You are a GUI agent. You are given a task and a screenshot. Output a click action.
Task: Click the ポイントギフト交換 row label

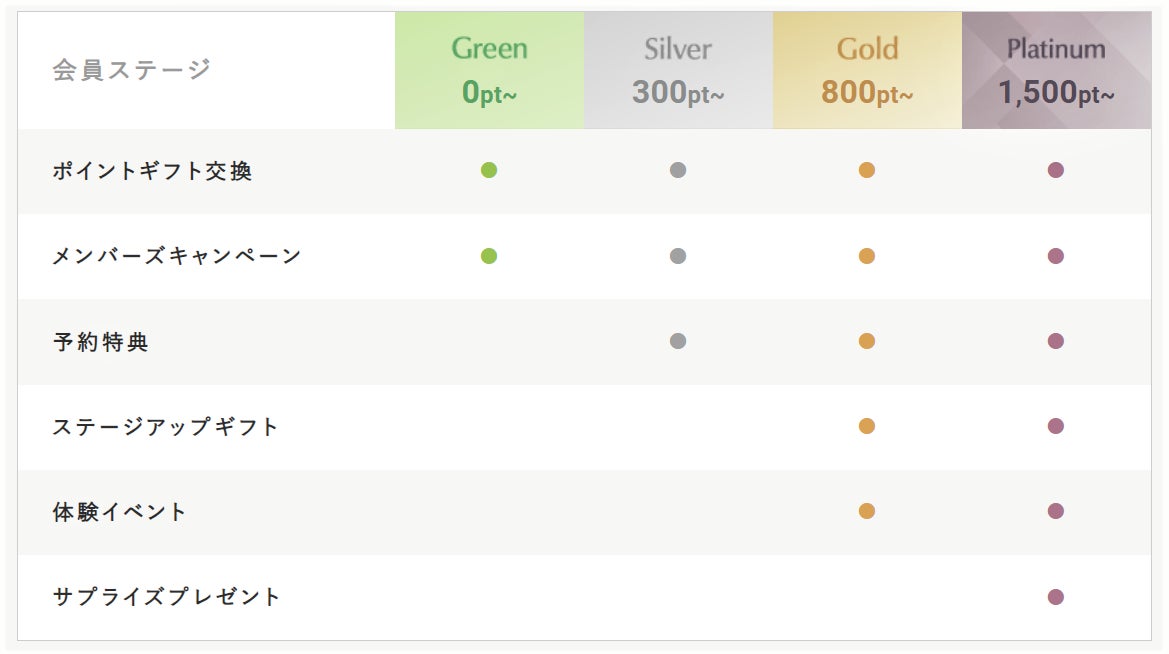click(x=152, y=171)
